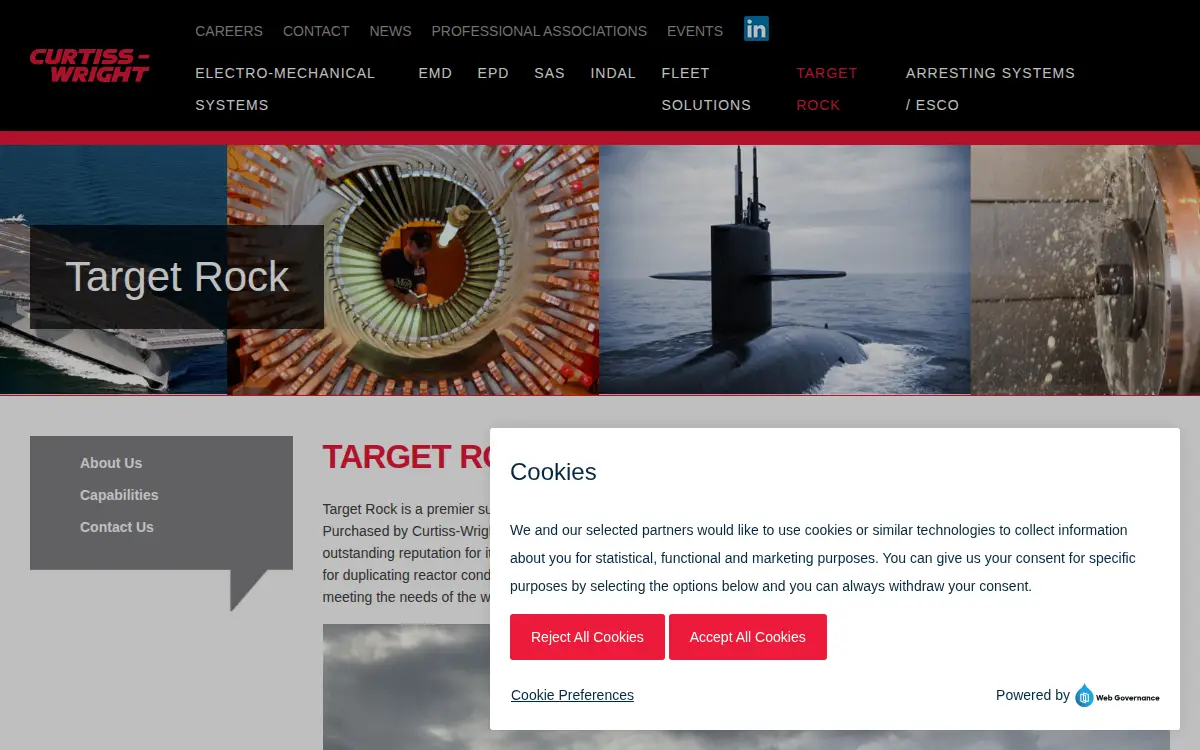Open Professional Associations link
Screen dimensions: 1200x750
[x=539, y=31]
